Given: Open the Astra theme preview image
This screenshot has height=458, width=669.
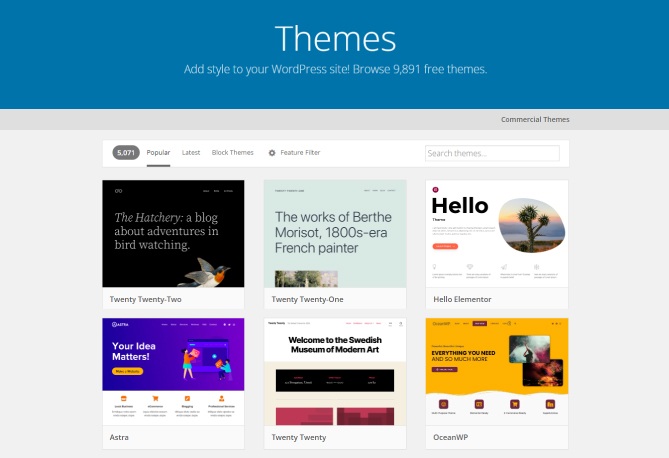Looking at the screenshot, I should 173,371.
